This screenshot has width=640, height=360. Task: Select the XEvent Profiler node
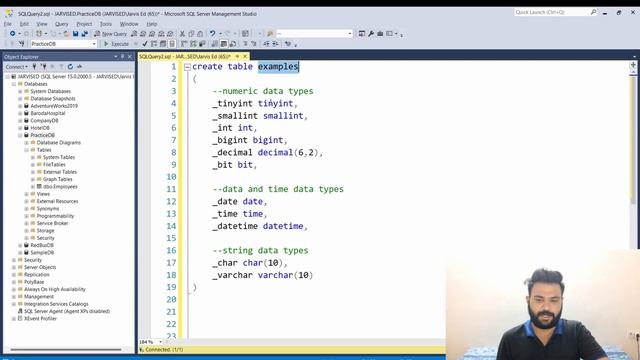pos(40,319)
